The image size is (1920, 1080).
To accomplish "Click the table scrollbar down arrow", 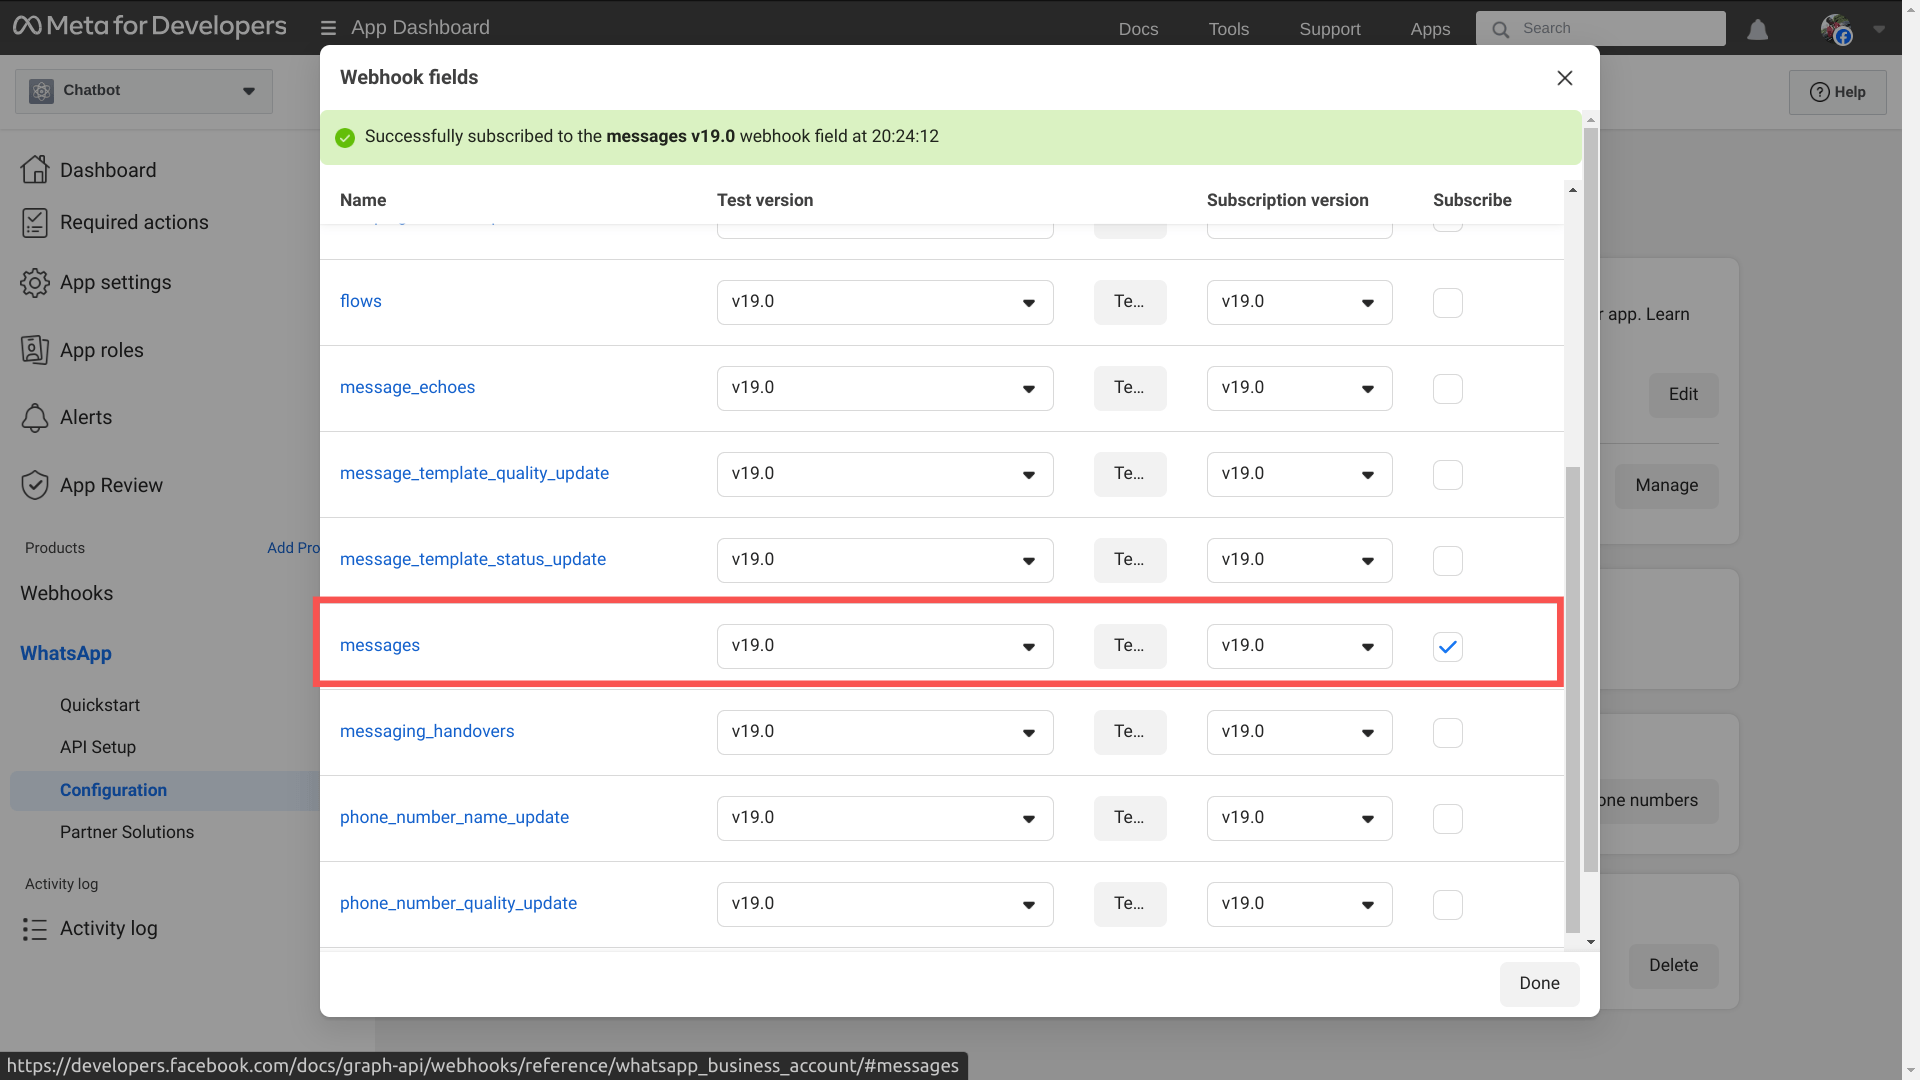I will click(1591, 942).
